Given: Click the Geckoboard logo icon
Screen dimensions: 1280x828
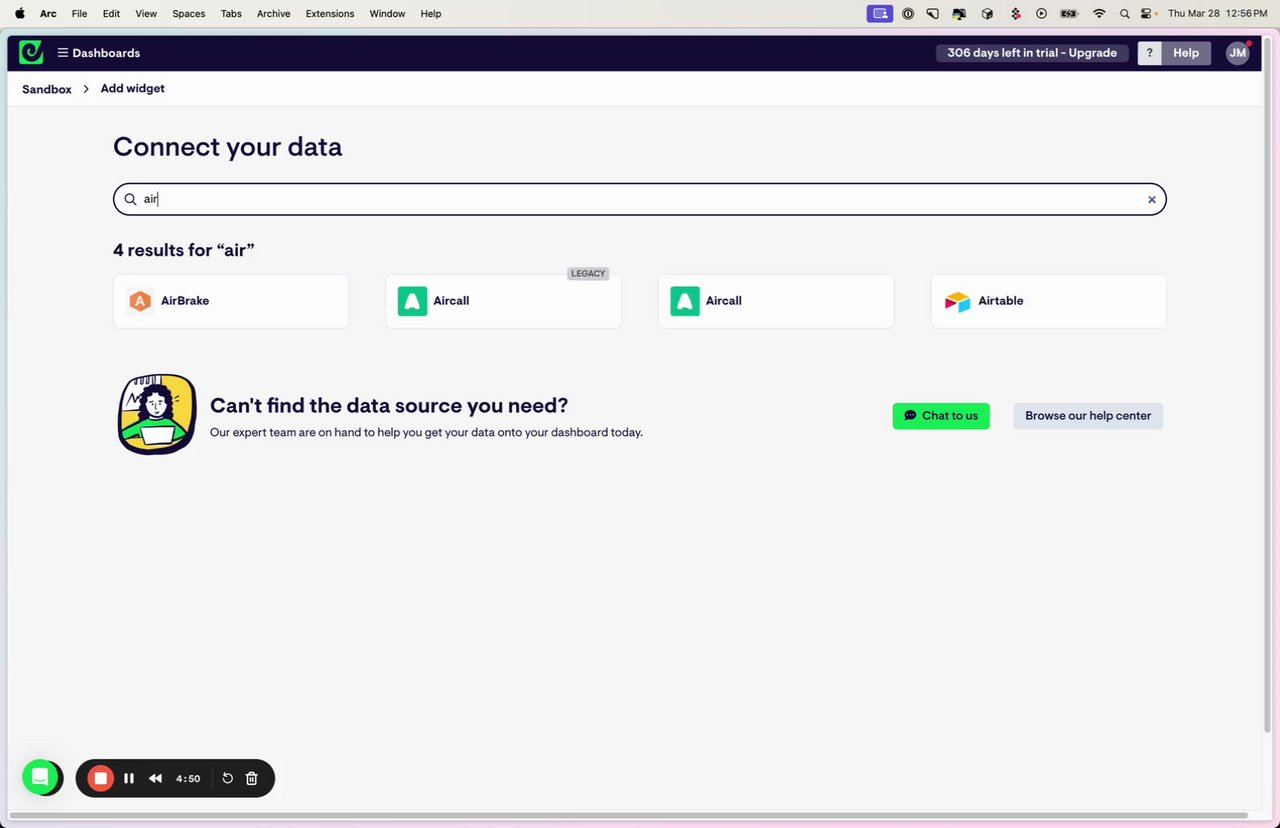Looking at the screenshot, I should [x=31, y=53].
